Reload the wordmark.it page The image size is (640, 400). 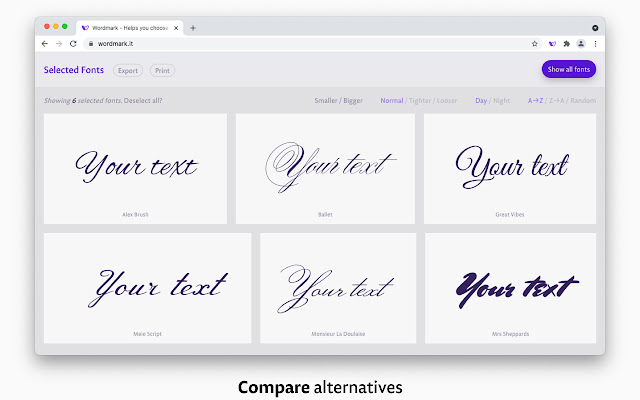73,44
